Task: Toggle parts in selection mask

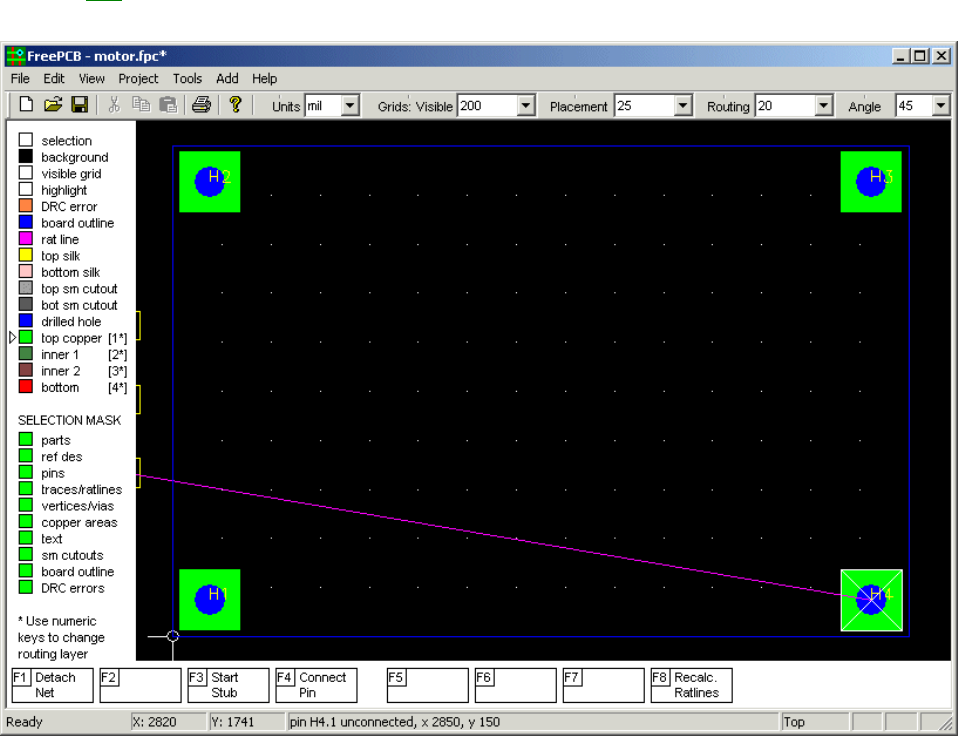Action: 26,439
